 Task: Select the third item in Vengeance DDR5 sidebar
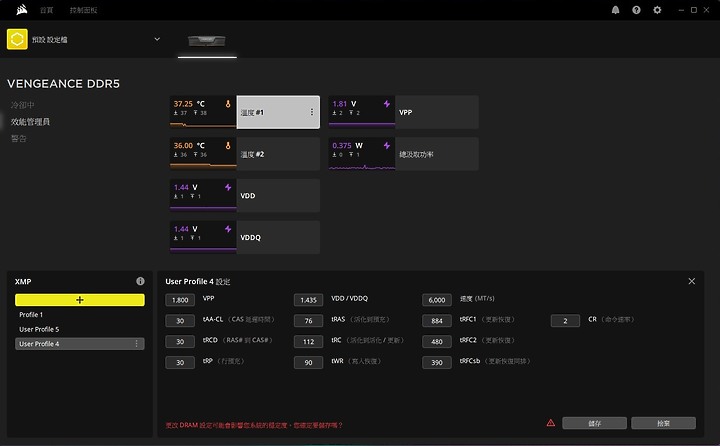[19, 138]
